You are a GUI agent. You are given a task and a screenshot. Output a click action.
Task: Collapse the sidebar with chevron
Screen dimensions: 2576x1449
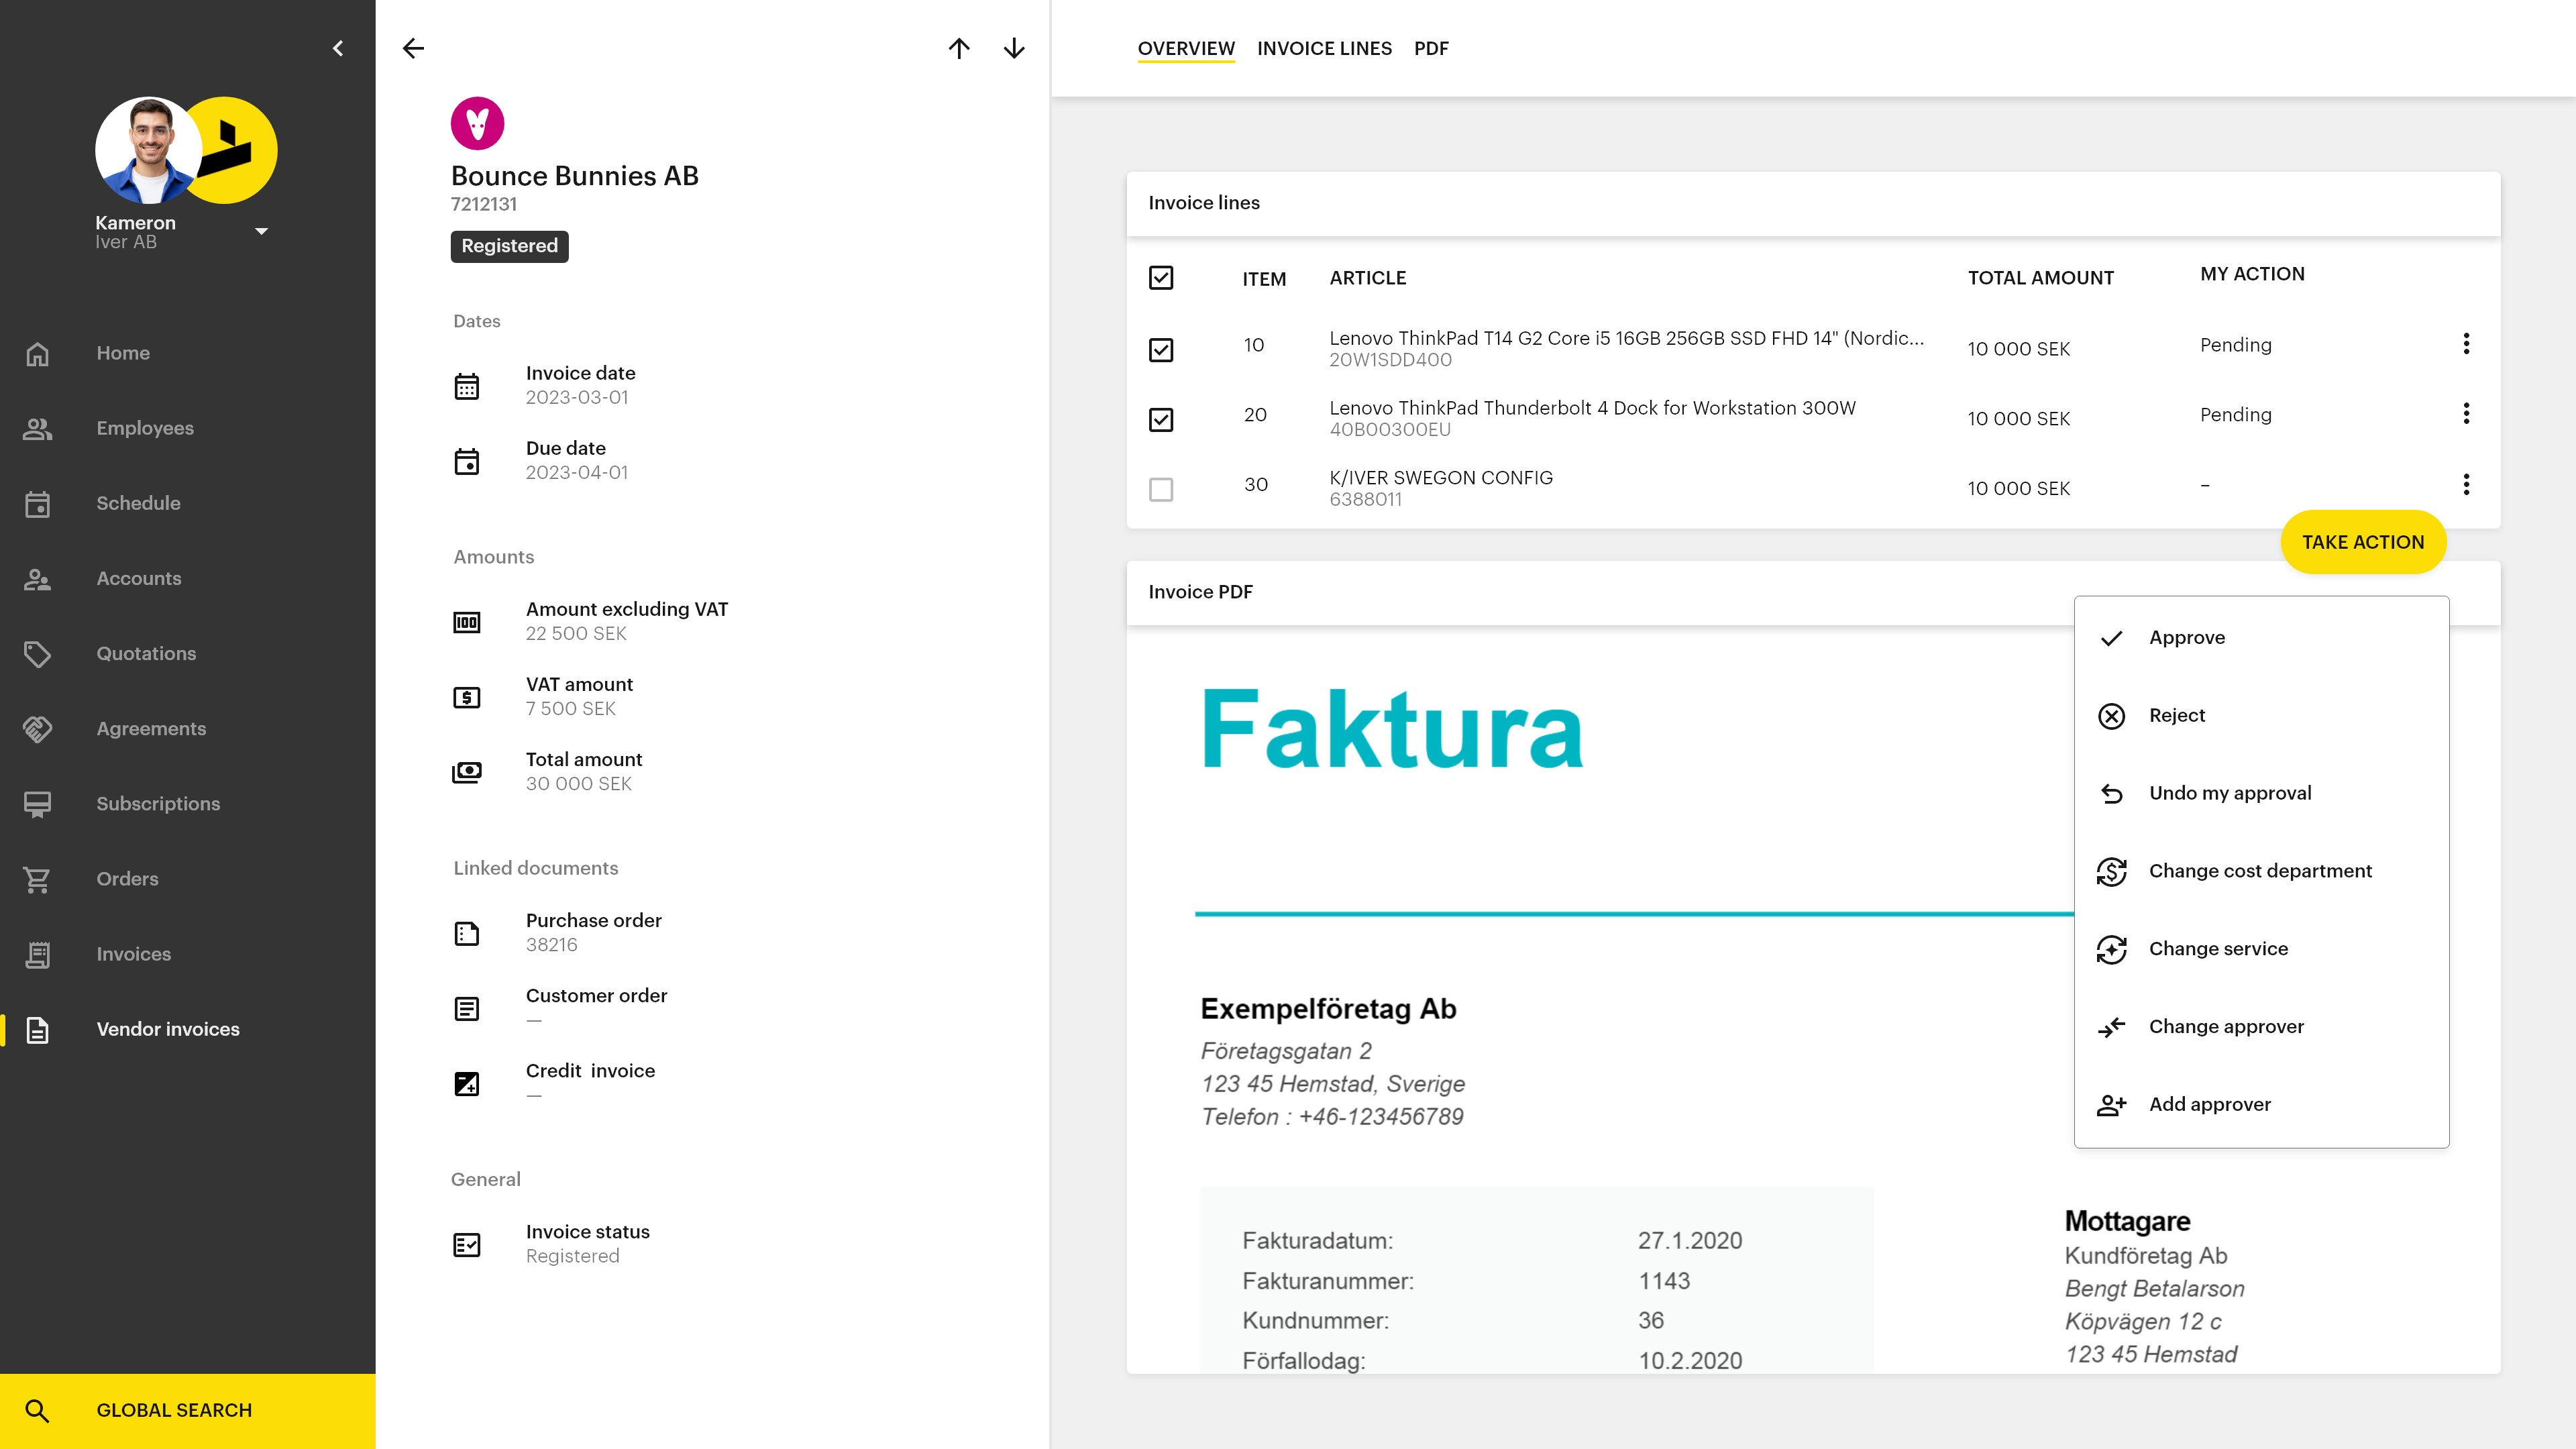(338, 48)
